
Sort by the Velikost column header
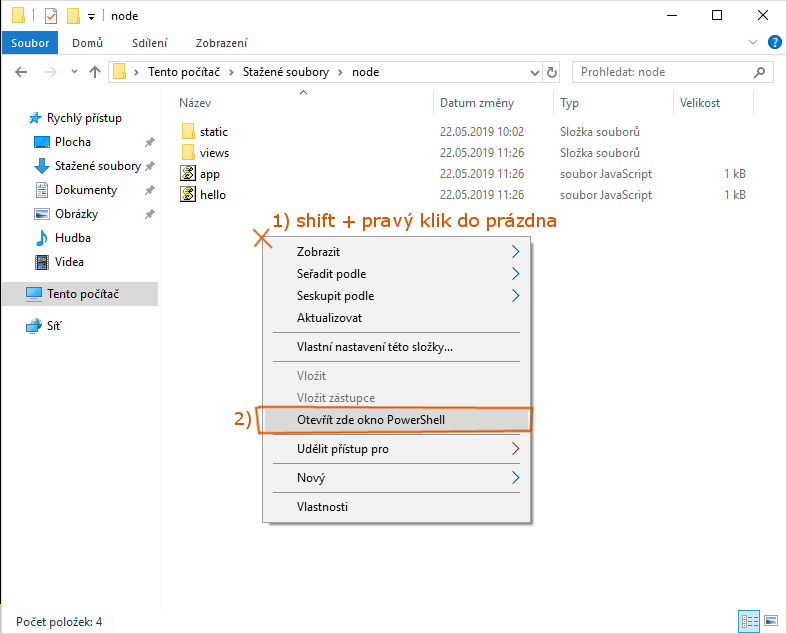700,103
